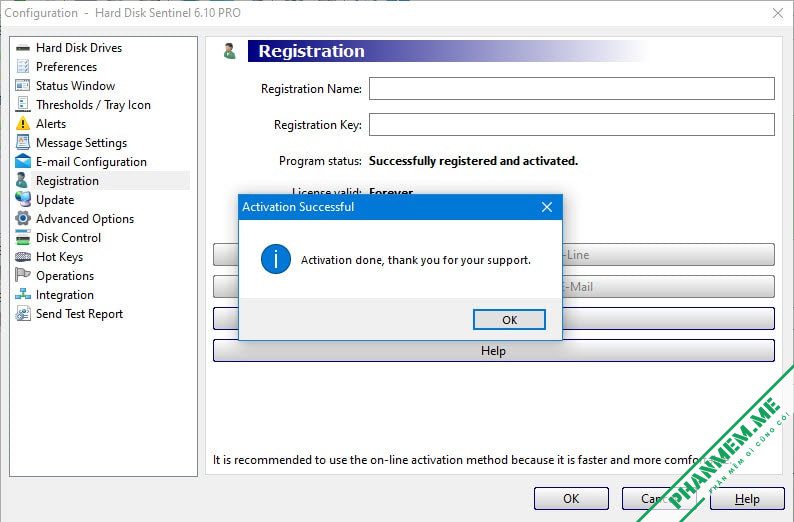Click the partially hidden On-Line activation button
Screen dimensions: 794x522
[668, 255]
